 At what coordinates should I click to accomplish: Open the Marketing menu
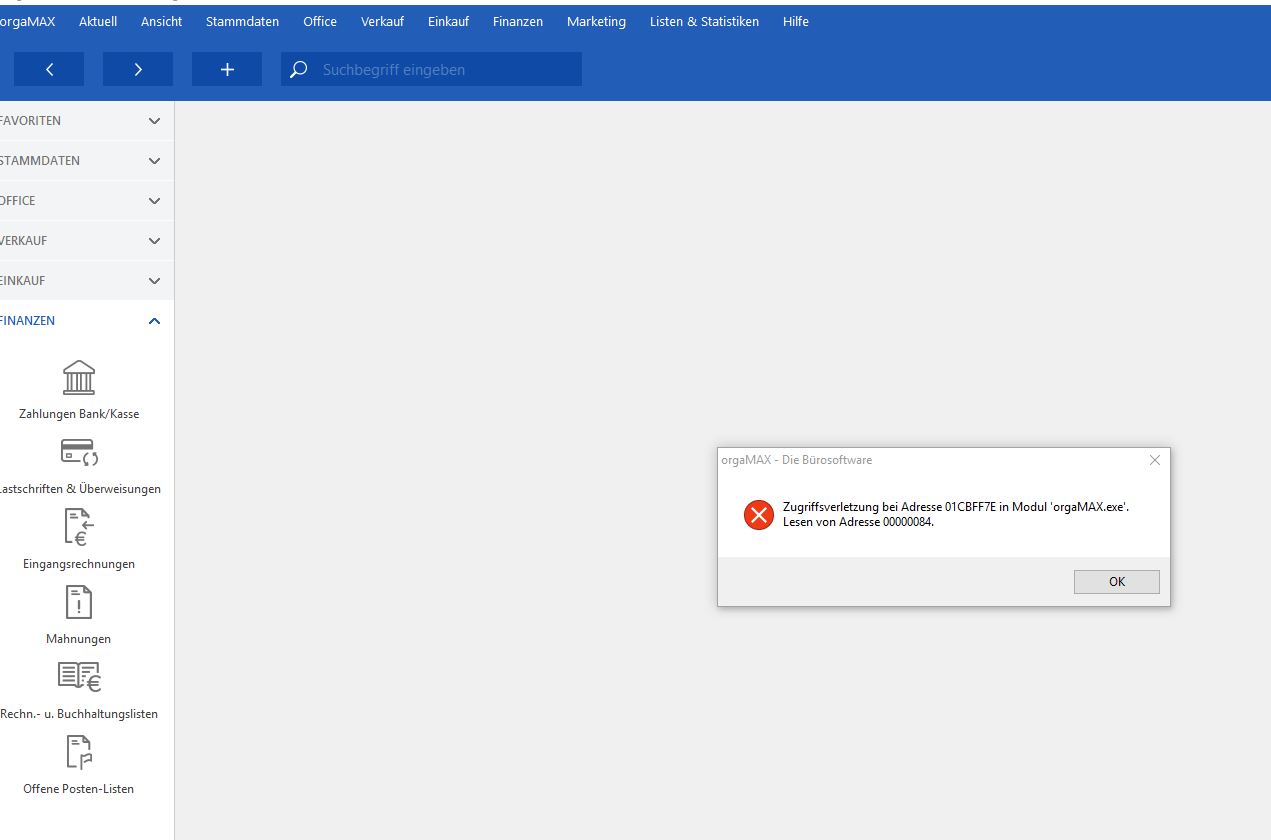(x=596, y=21)
